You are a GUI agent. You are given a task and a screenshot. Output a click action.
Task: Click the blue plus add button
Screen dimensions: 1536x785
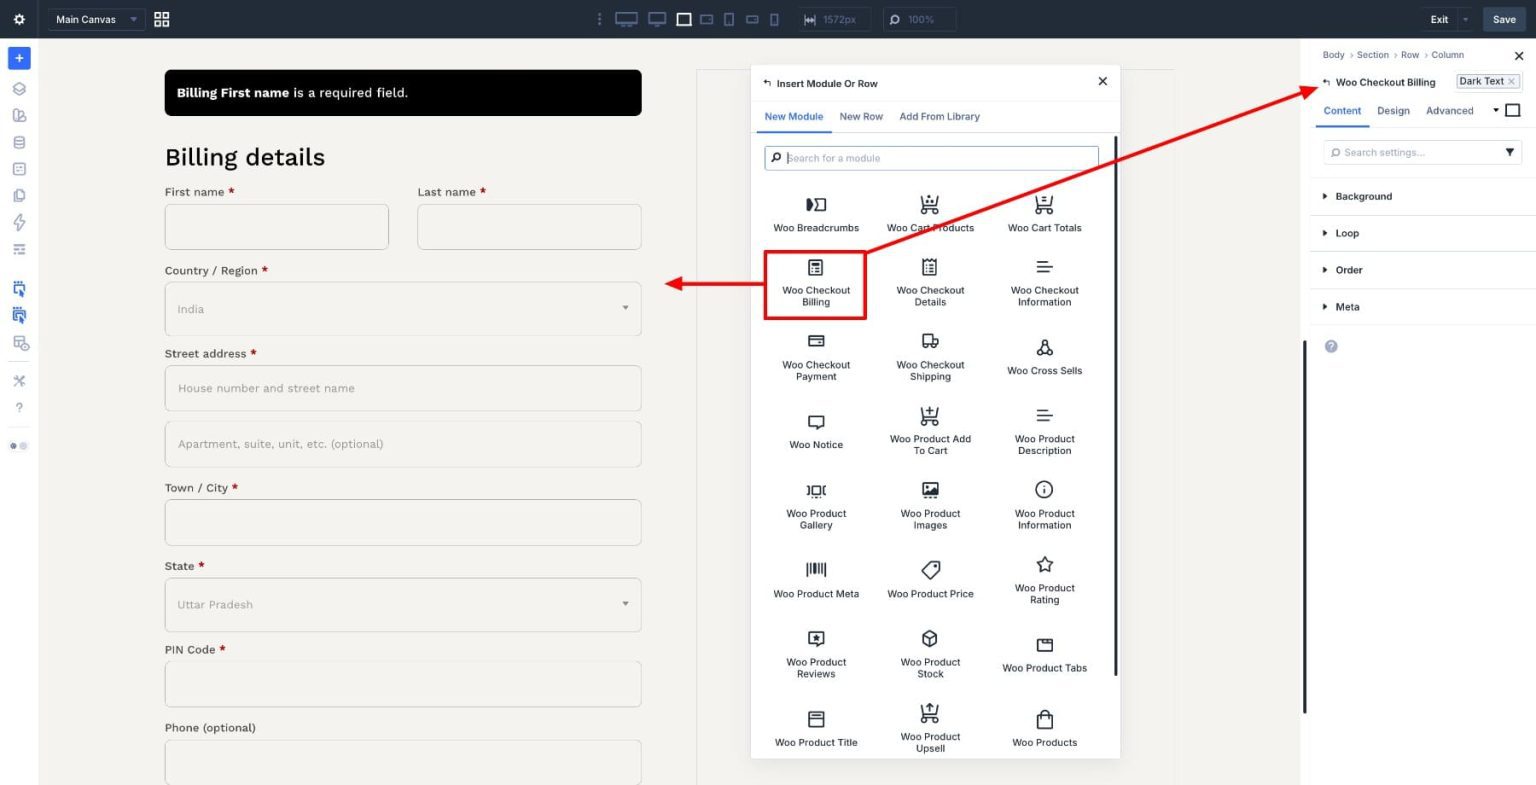[19, 58]
